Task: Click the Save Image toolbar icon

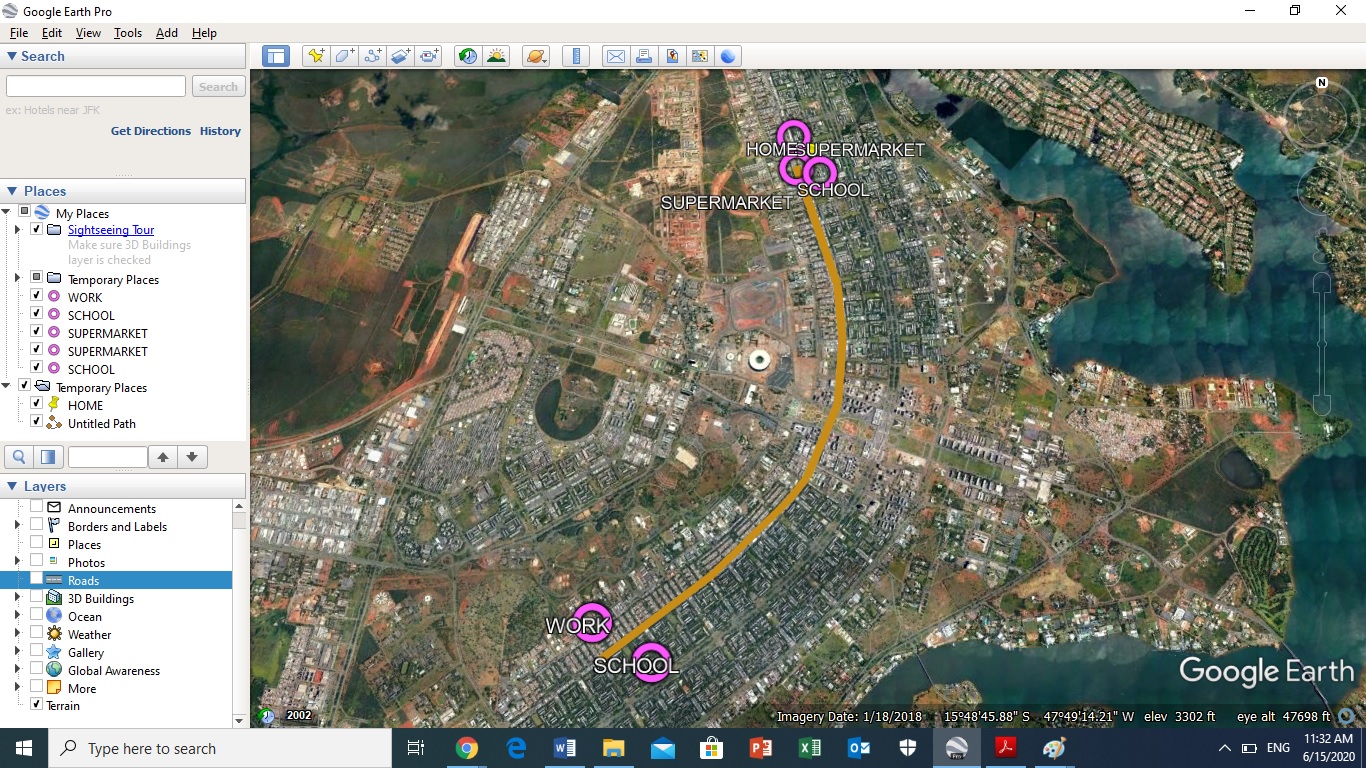Action: coord(672,56)
